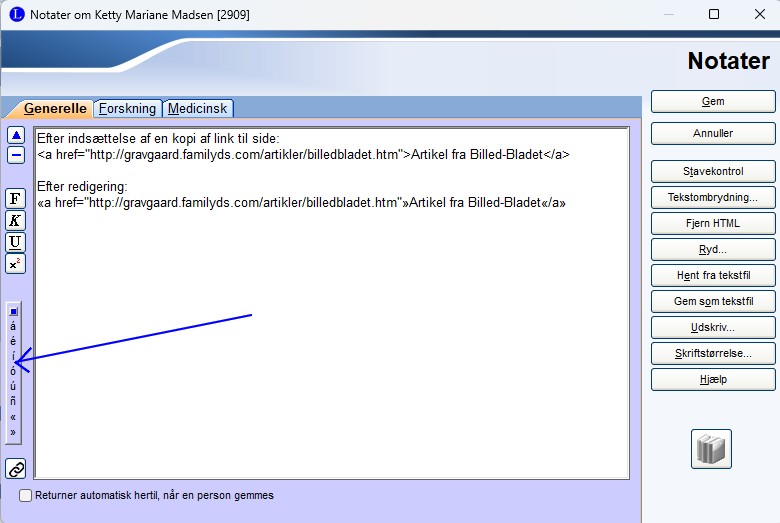Select the Generelle tab
The width and height of the screenshot is (780, 523).
(x=56, y=109)
